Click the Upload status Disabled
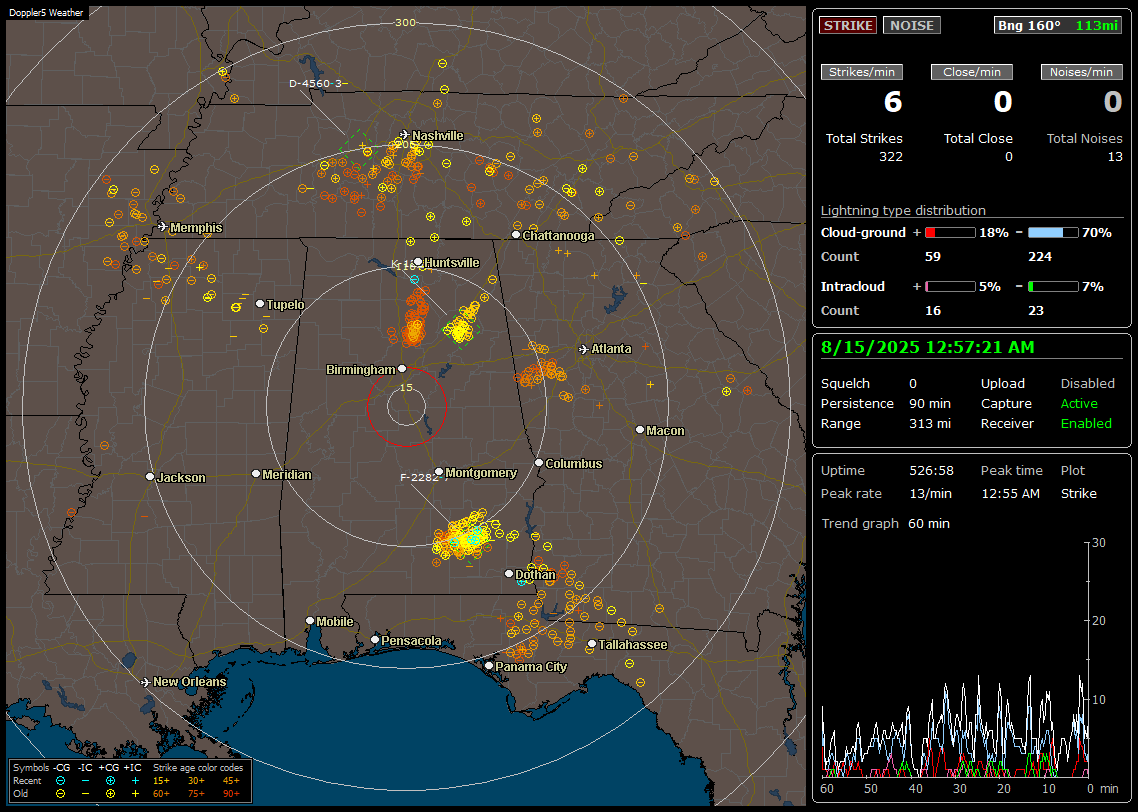1138x812 pixels. pyautogui.click(x=1087, y=384)
